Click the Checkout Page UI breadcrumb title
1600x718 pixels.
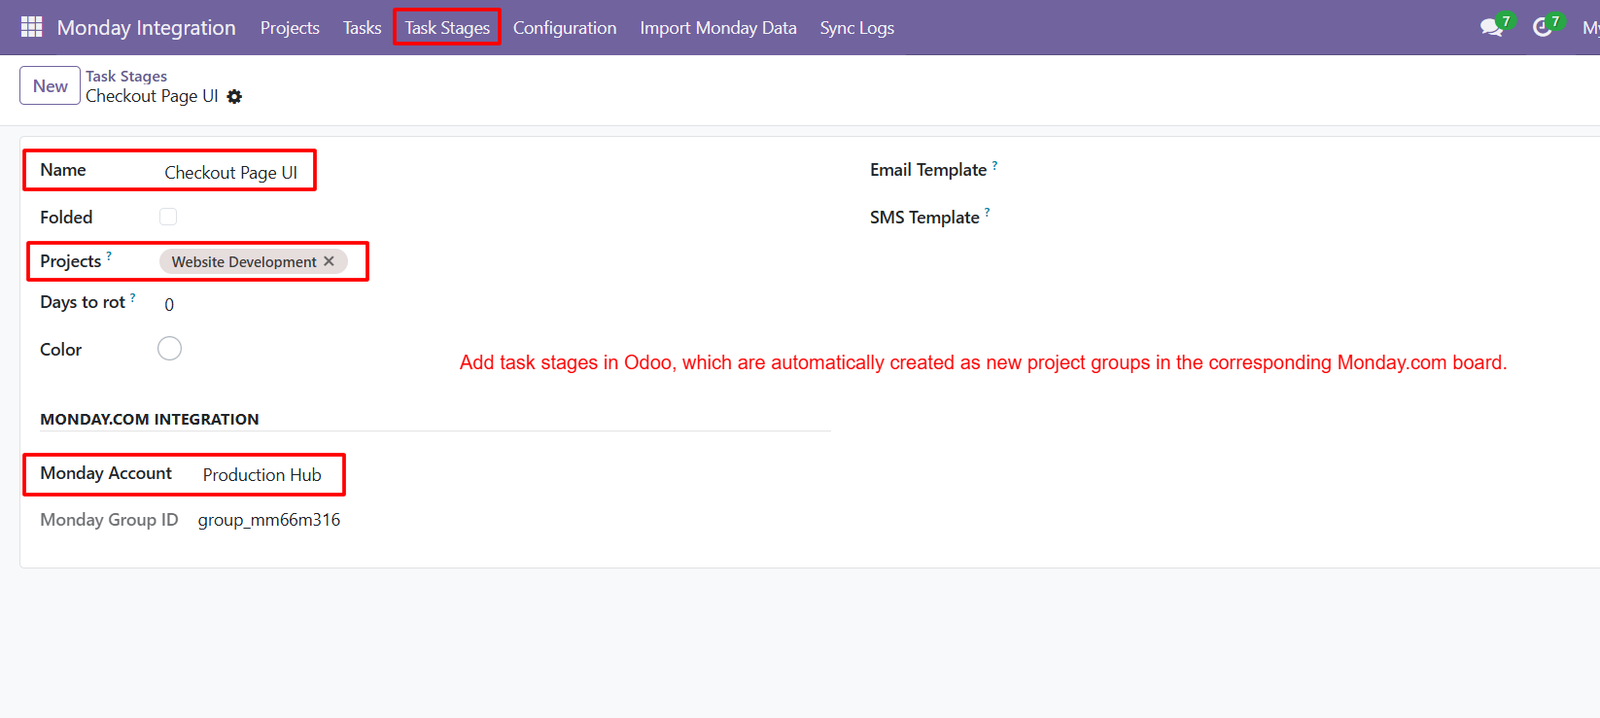pyautogui.click(x=152, y=96)
